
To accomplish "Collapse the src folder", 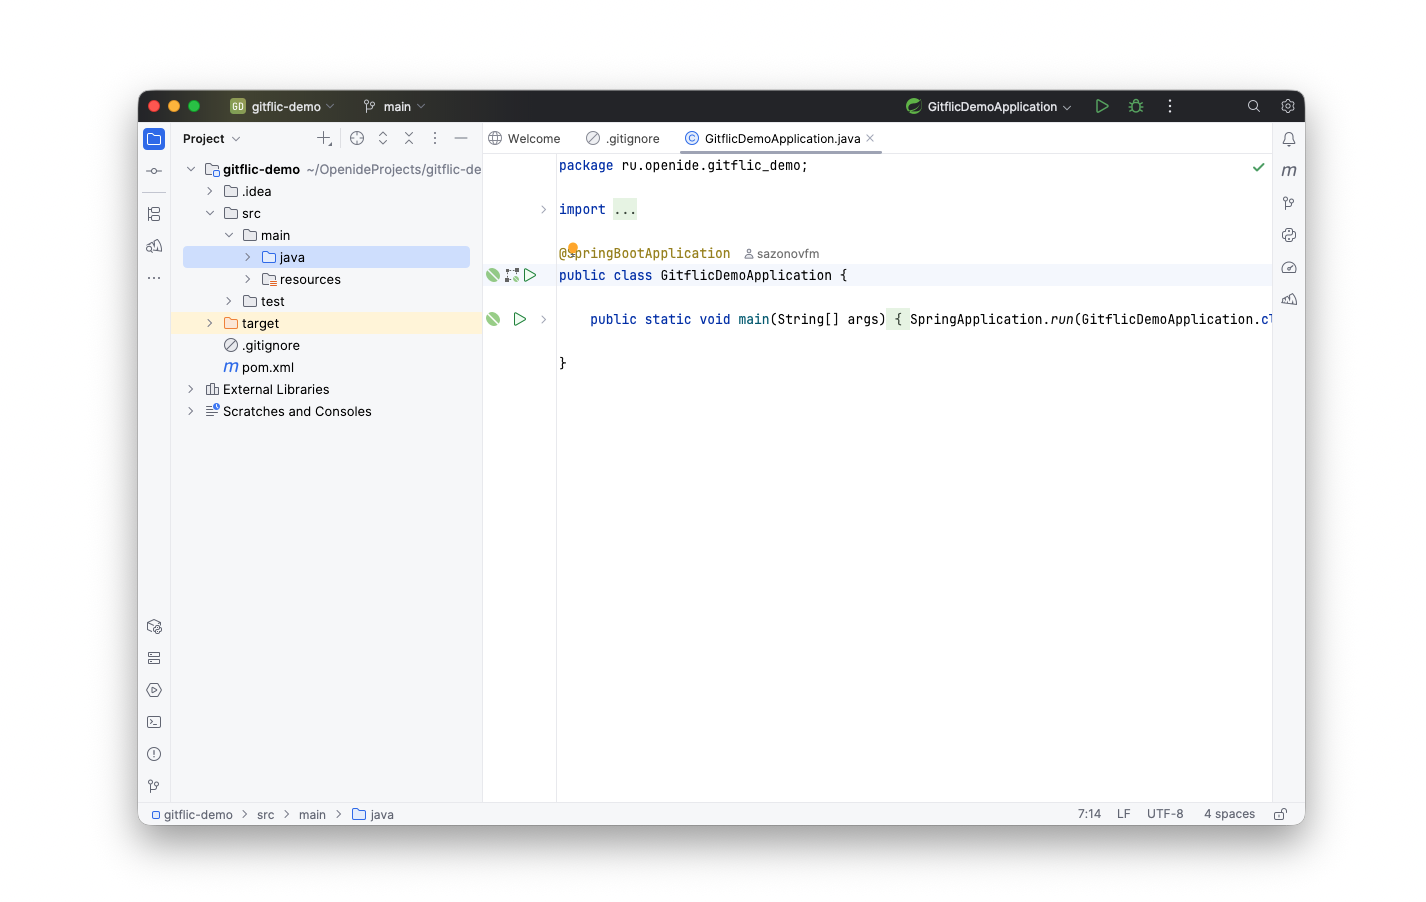I will pos(210,213).
